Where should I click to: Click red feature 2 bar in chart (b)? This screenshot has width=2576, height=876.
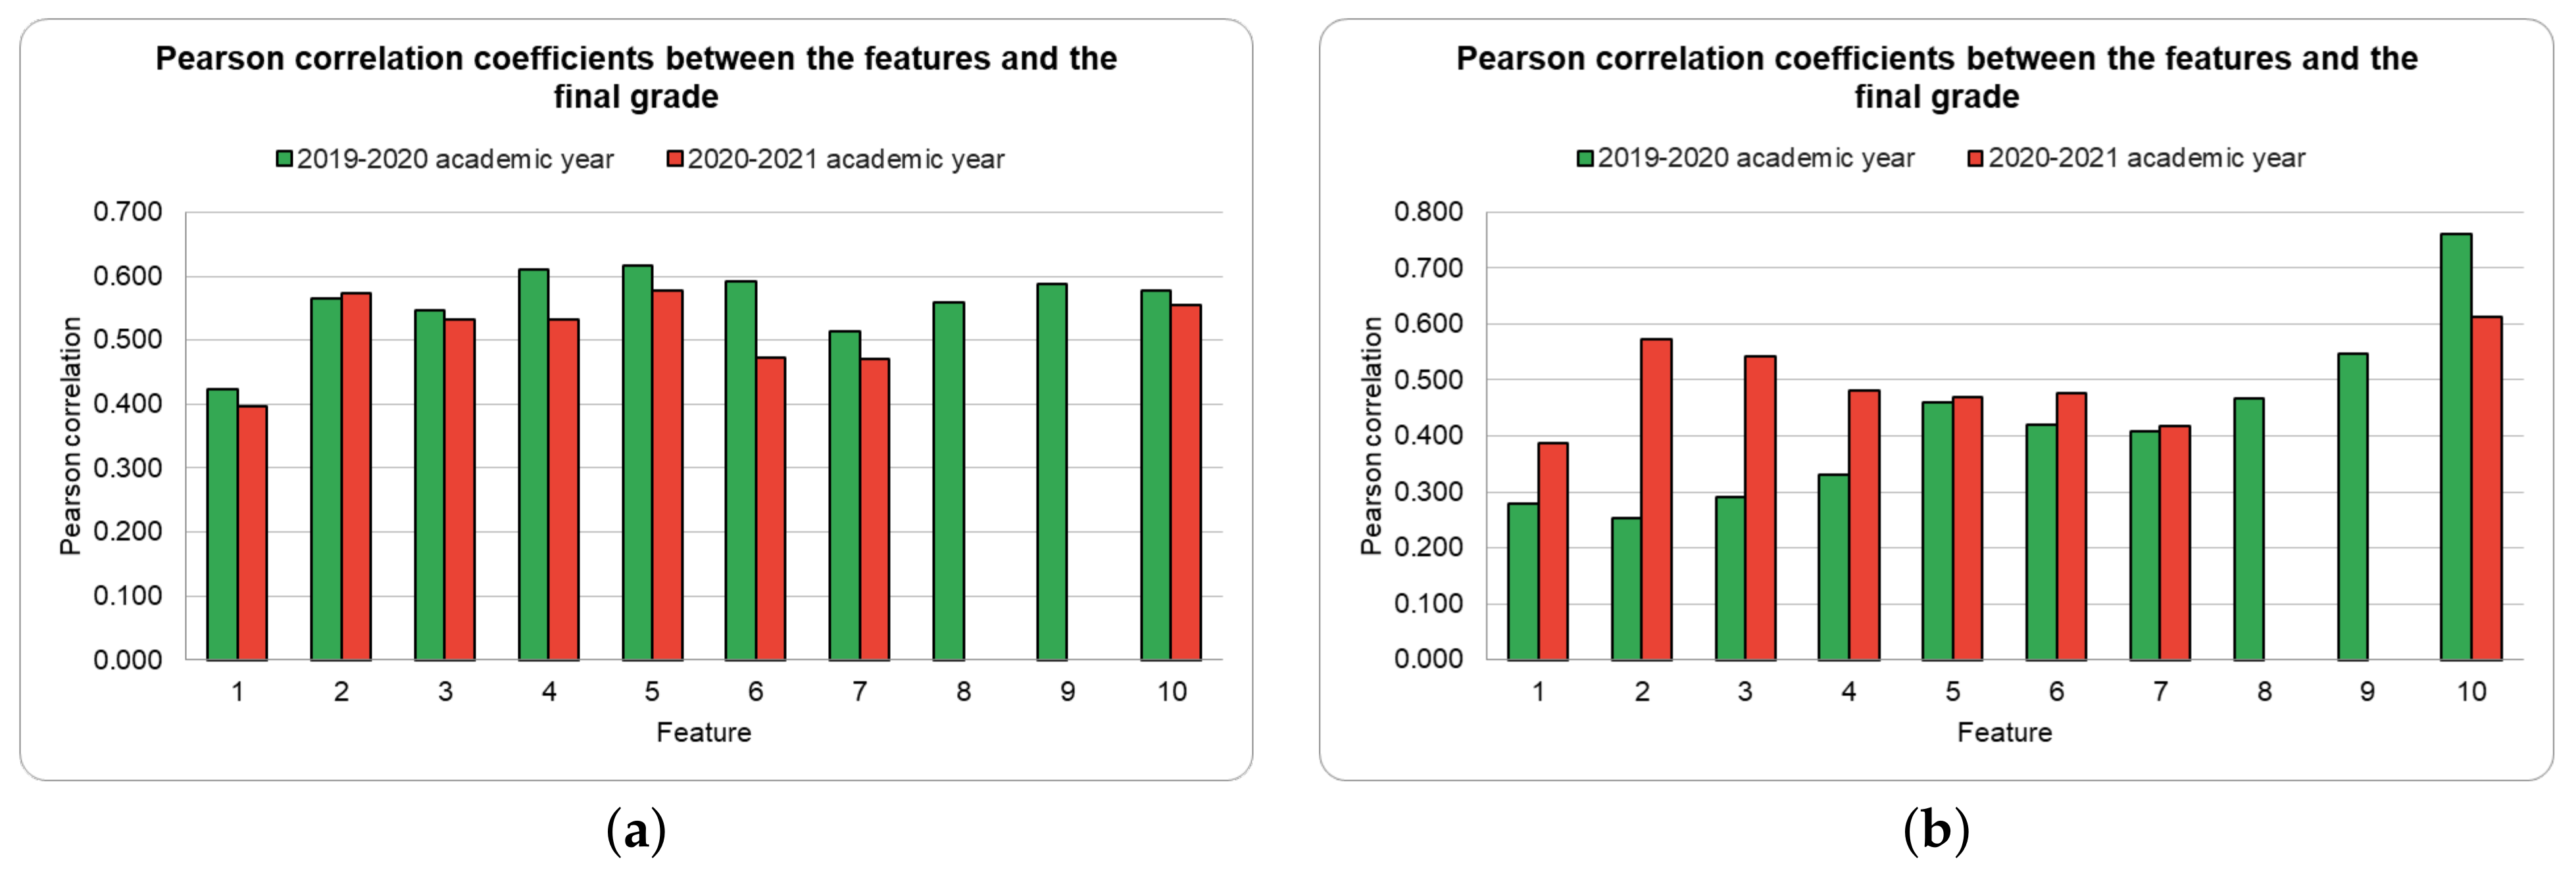1656,499
